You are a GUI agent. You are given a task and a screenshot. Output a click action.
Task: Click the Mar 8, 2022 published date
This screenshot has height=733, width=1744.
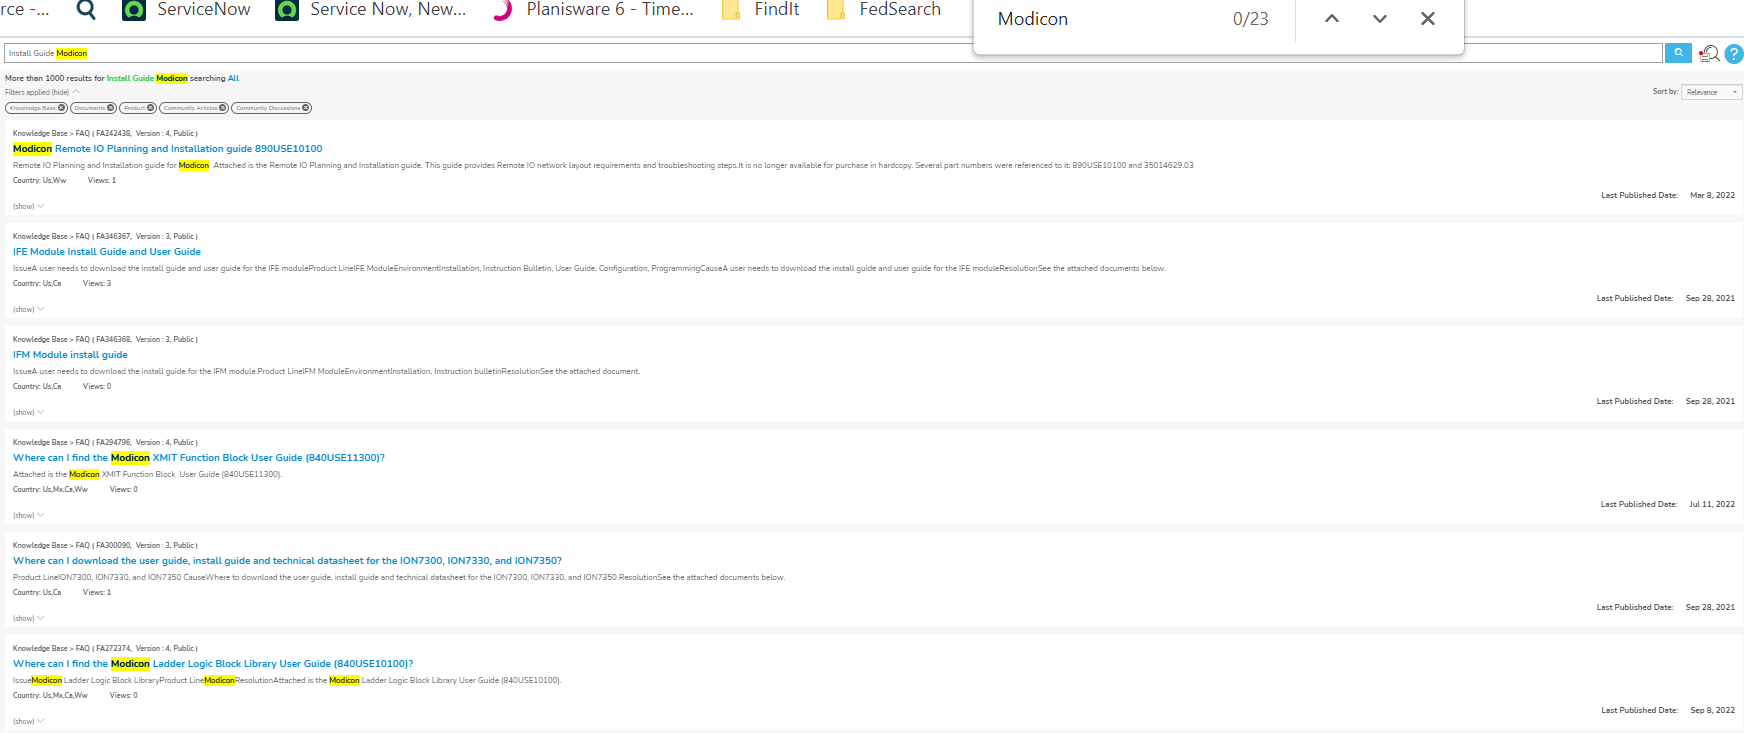(x=1712, y=195)
